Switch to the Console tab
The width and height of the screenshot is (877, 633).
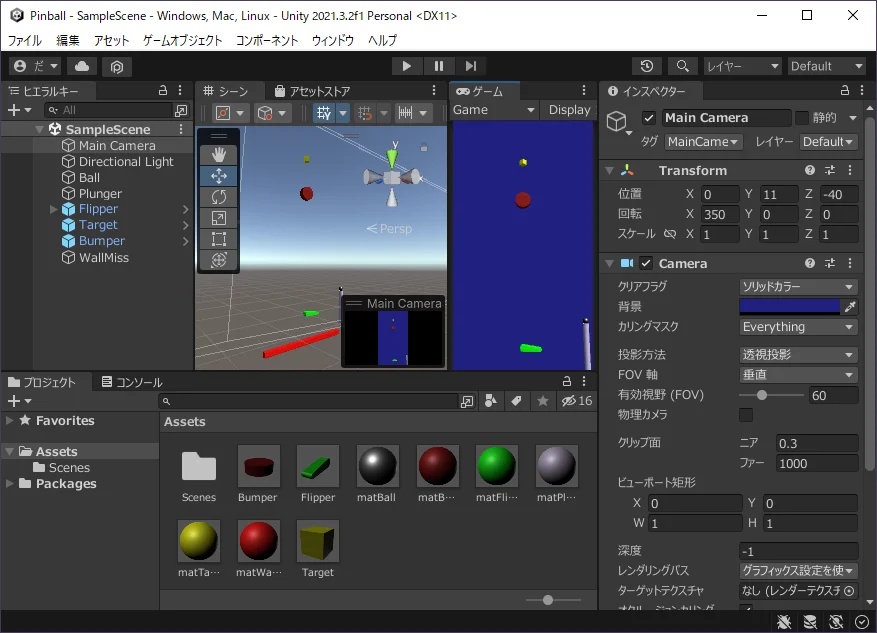click(132, 382)
